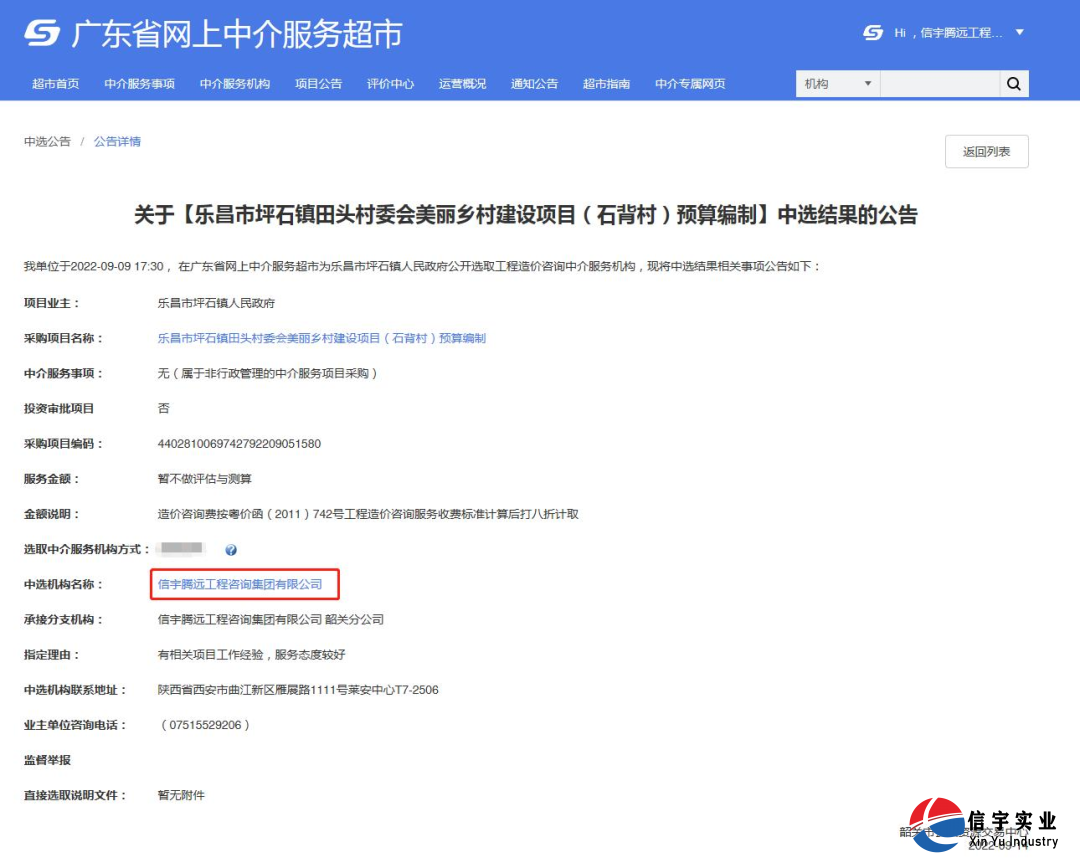Open the 超市首页 menu item
Screen dimensions: 1080x868
(55, 84)
